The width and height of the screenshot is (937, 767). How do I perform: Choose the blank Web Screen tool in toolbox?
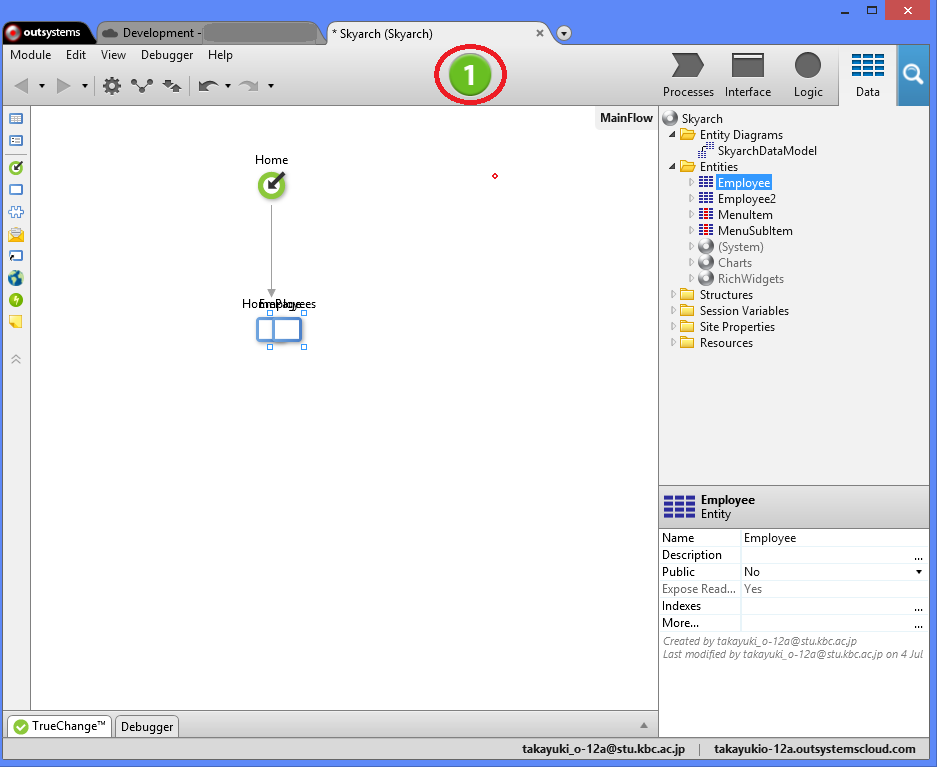(16, 190)
